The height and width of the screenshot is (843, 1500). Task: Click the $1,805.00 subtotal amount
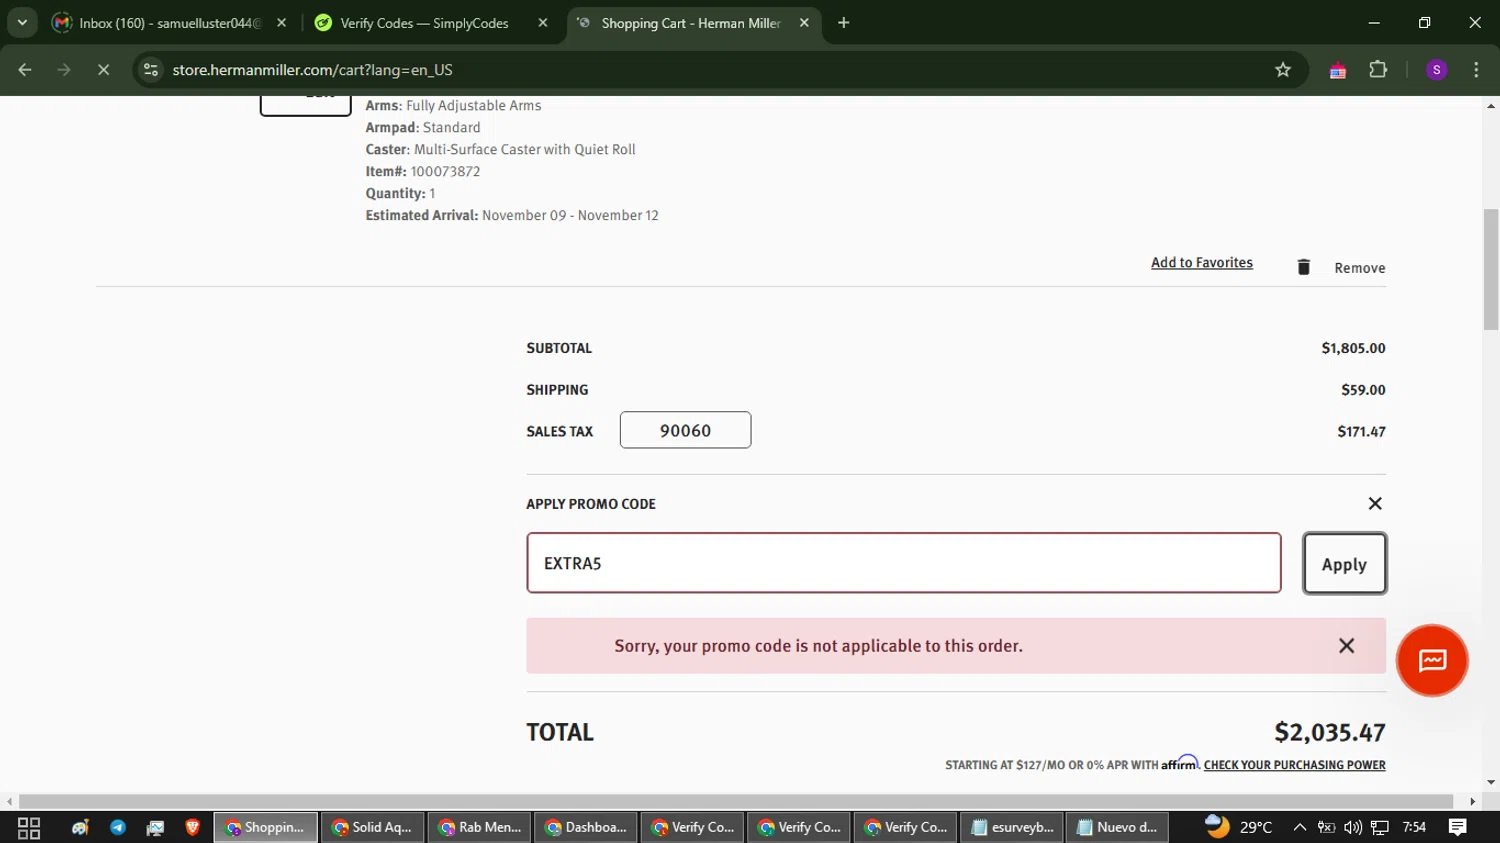pos(1353,348)
